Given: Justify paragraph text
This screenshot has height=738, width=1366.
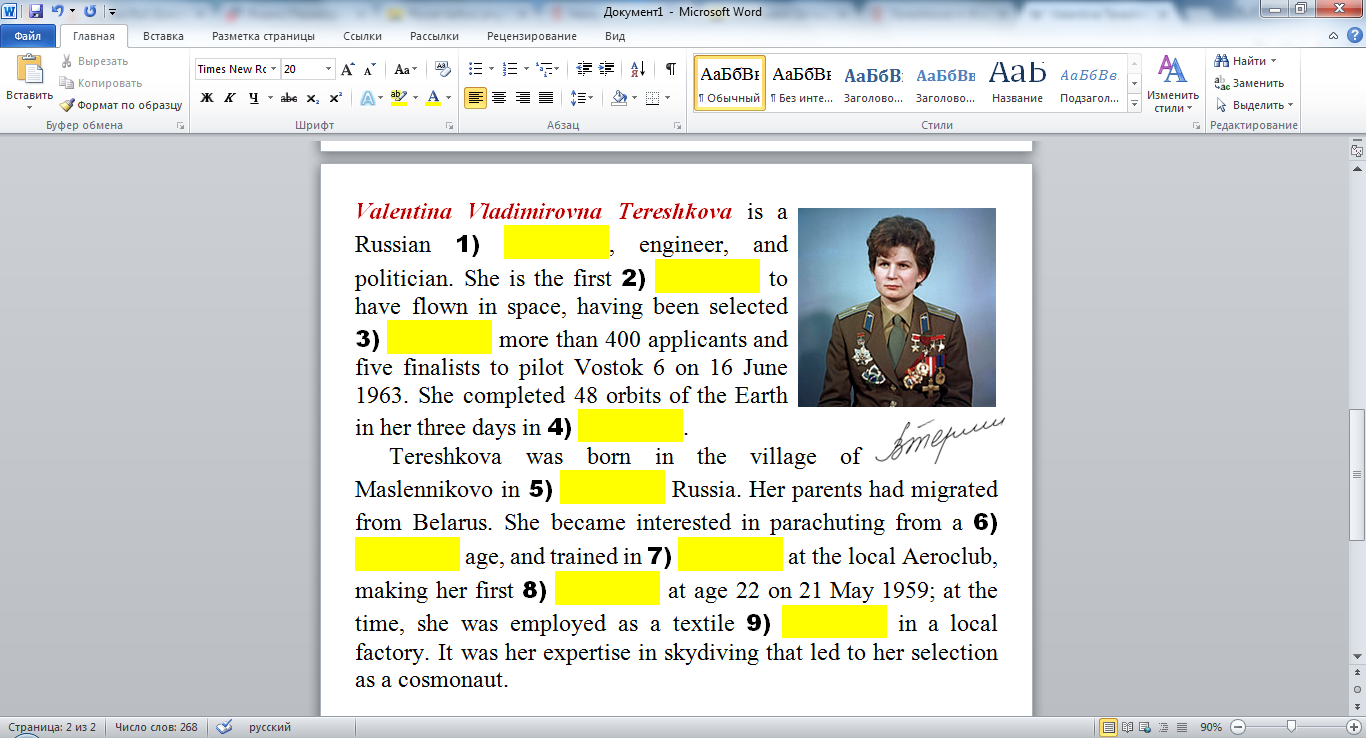Looking at the screenshot, I should (546, 98).
